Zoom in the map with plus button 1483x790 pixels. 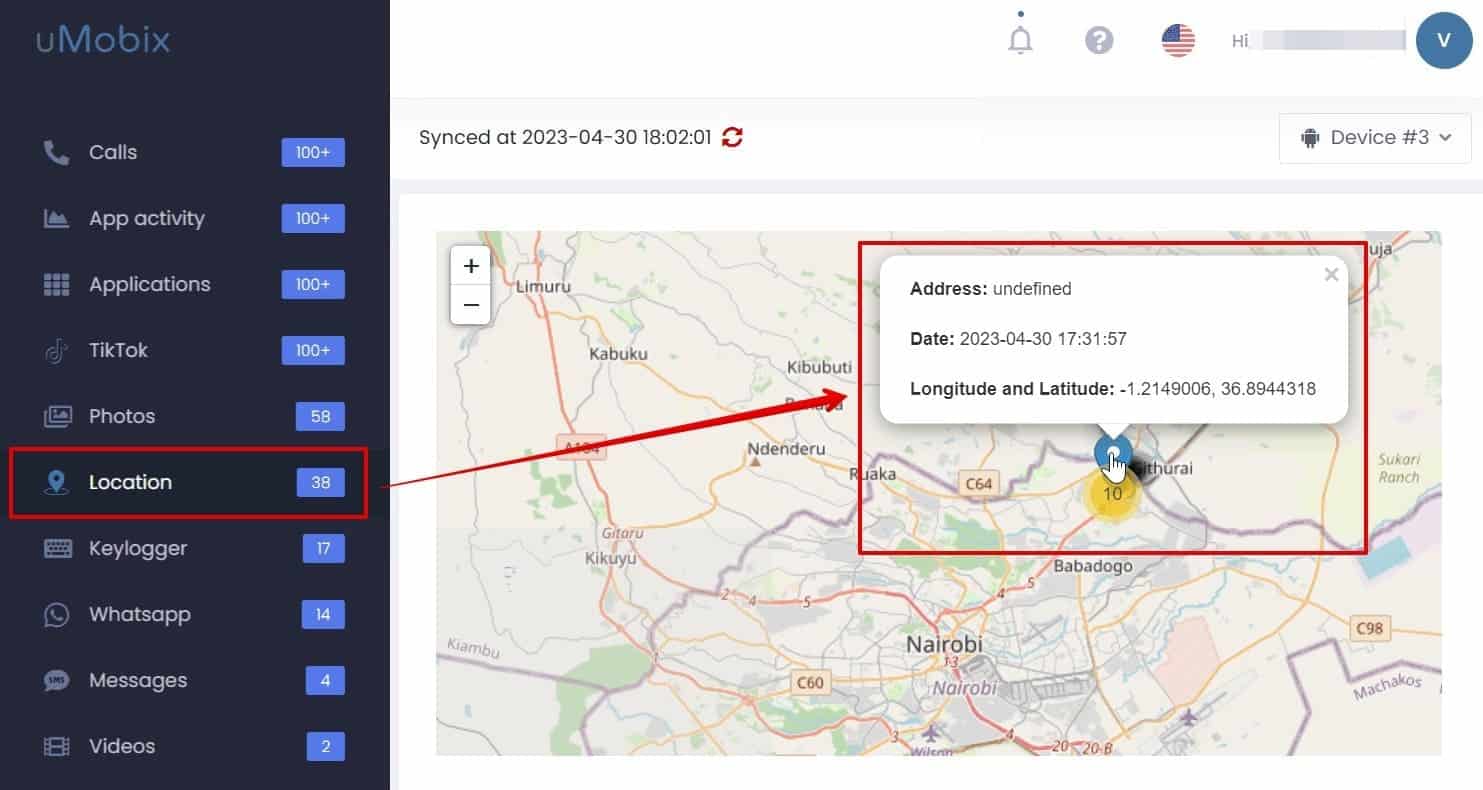pyautogui.click(x=471, y=266)
